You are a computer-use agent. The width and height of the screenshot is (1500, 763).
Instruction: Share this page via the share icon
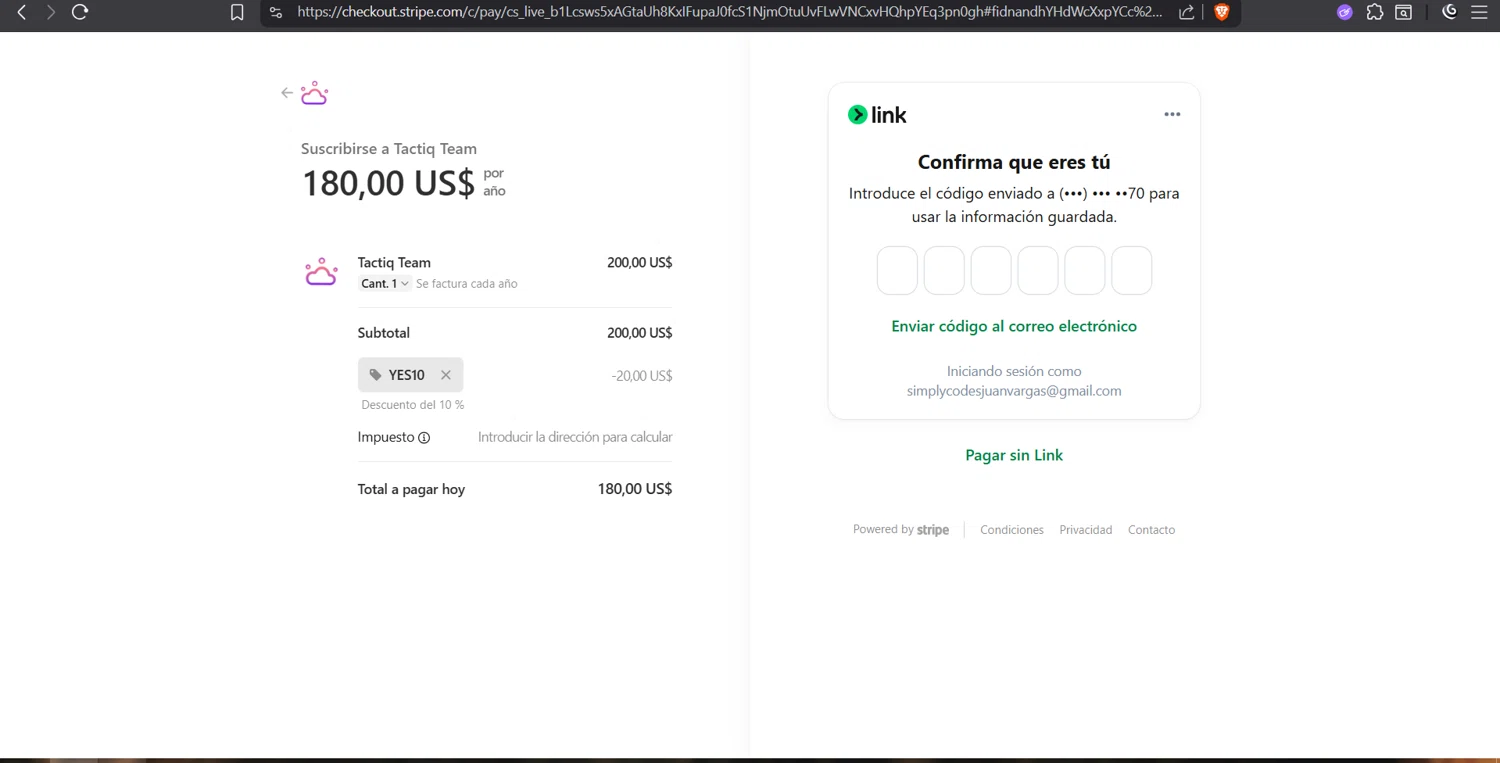coord(1187,12)
